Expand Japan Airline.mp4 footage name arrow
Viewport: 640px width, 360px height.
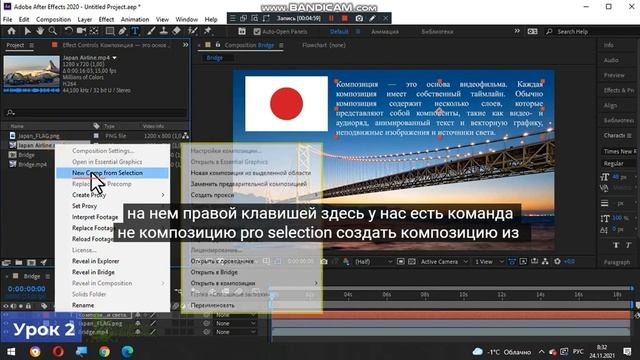(115, 58)
